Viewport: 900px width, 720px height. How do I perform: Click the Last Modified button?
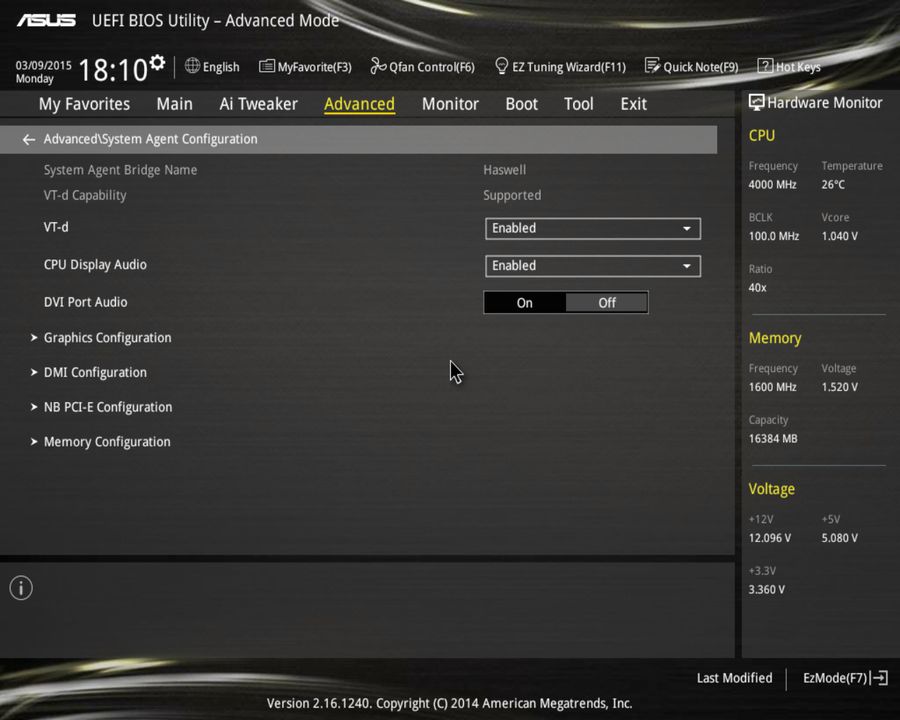(x=734, y=677)
